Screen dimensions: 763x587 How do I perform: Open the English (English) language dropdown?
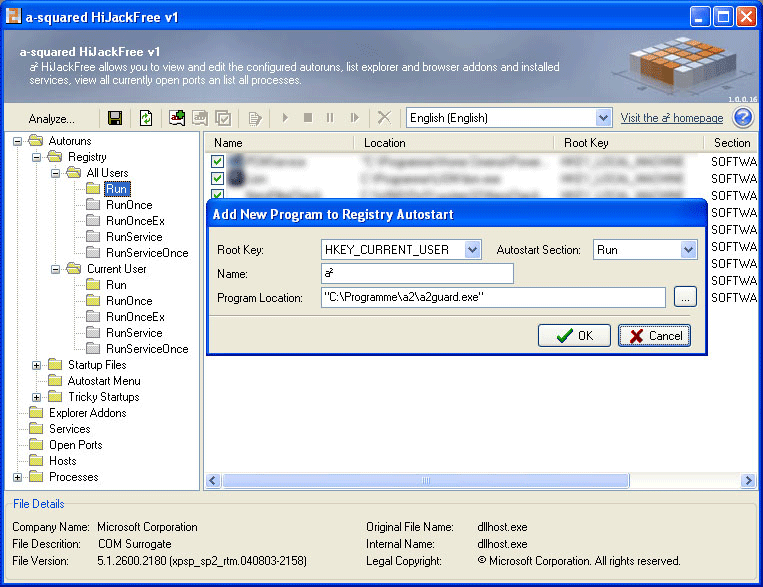click(603, 118)
